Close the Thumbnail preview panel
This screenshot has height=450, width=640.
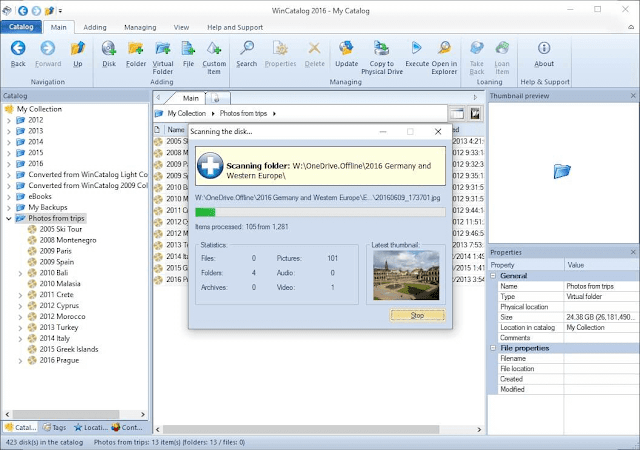point(633,96)
